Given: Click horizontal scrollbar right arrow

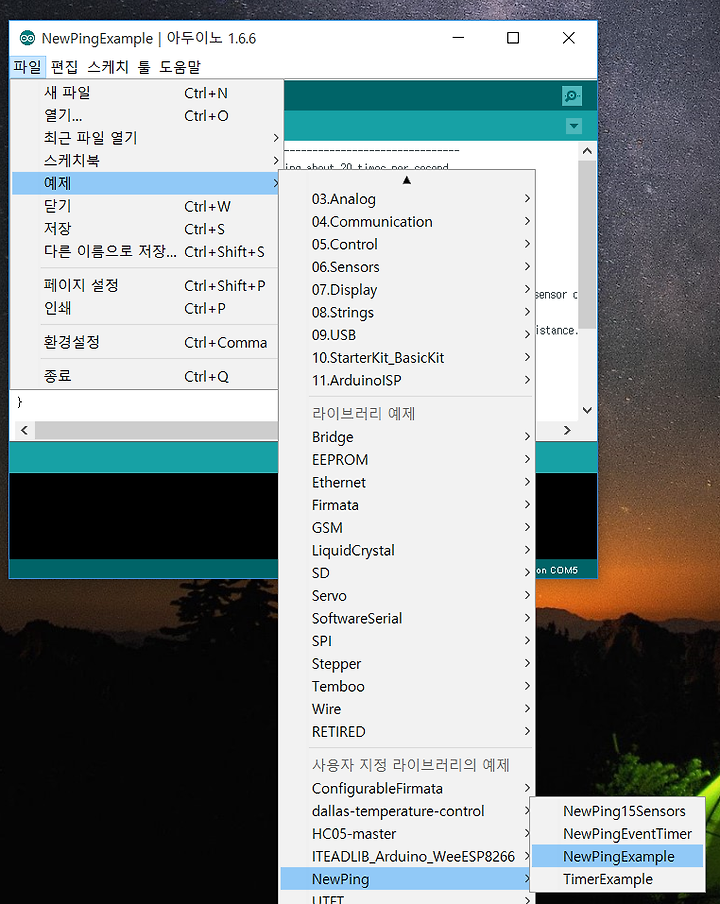Looking at the screenshot, I should pyautogui.click(x=567, y=430).
